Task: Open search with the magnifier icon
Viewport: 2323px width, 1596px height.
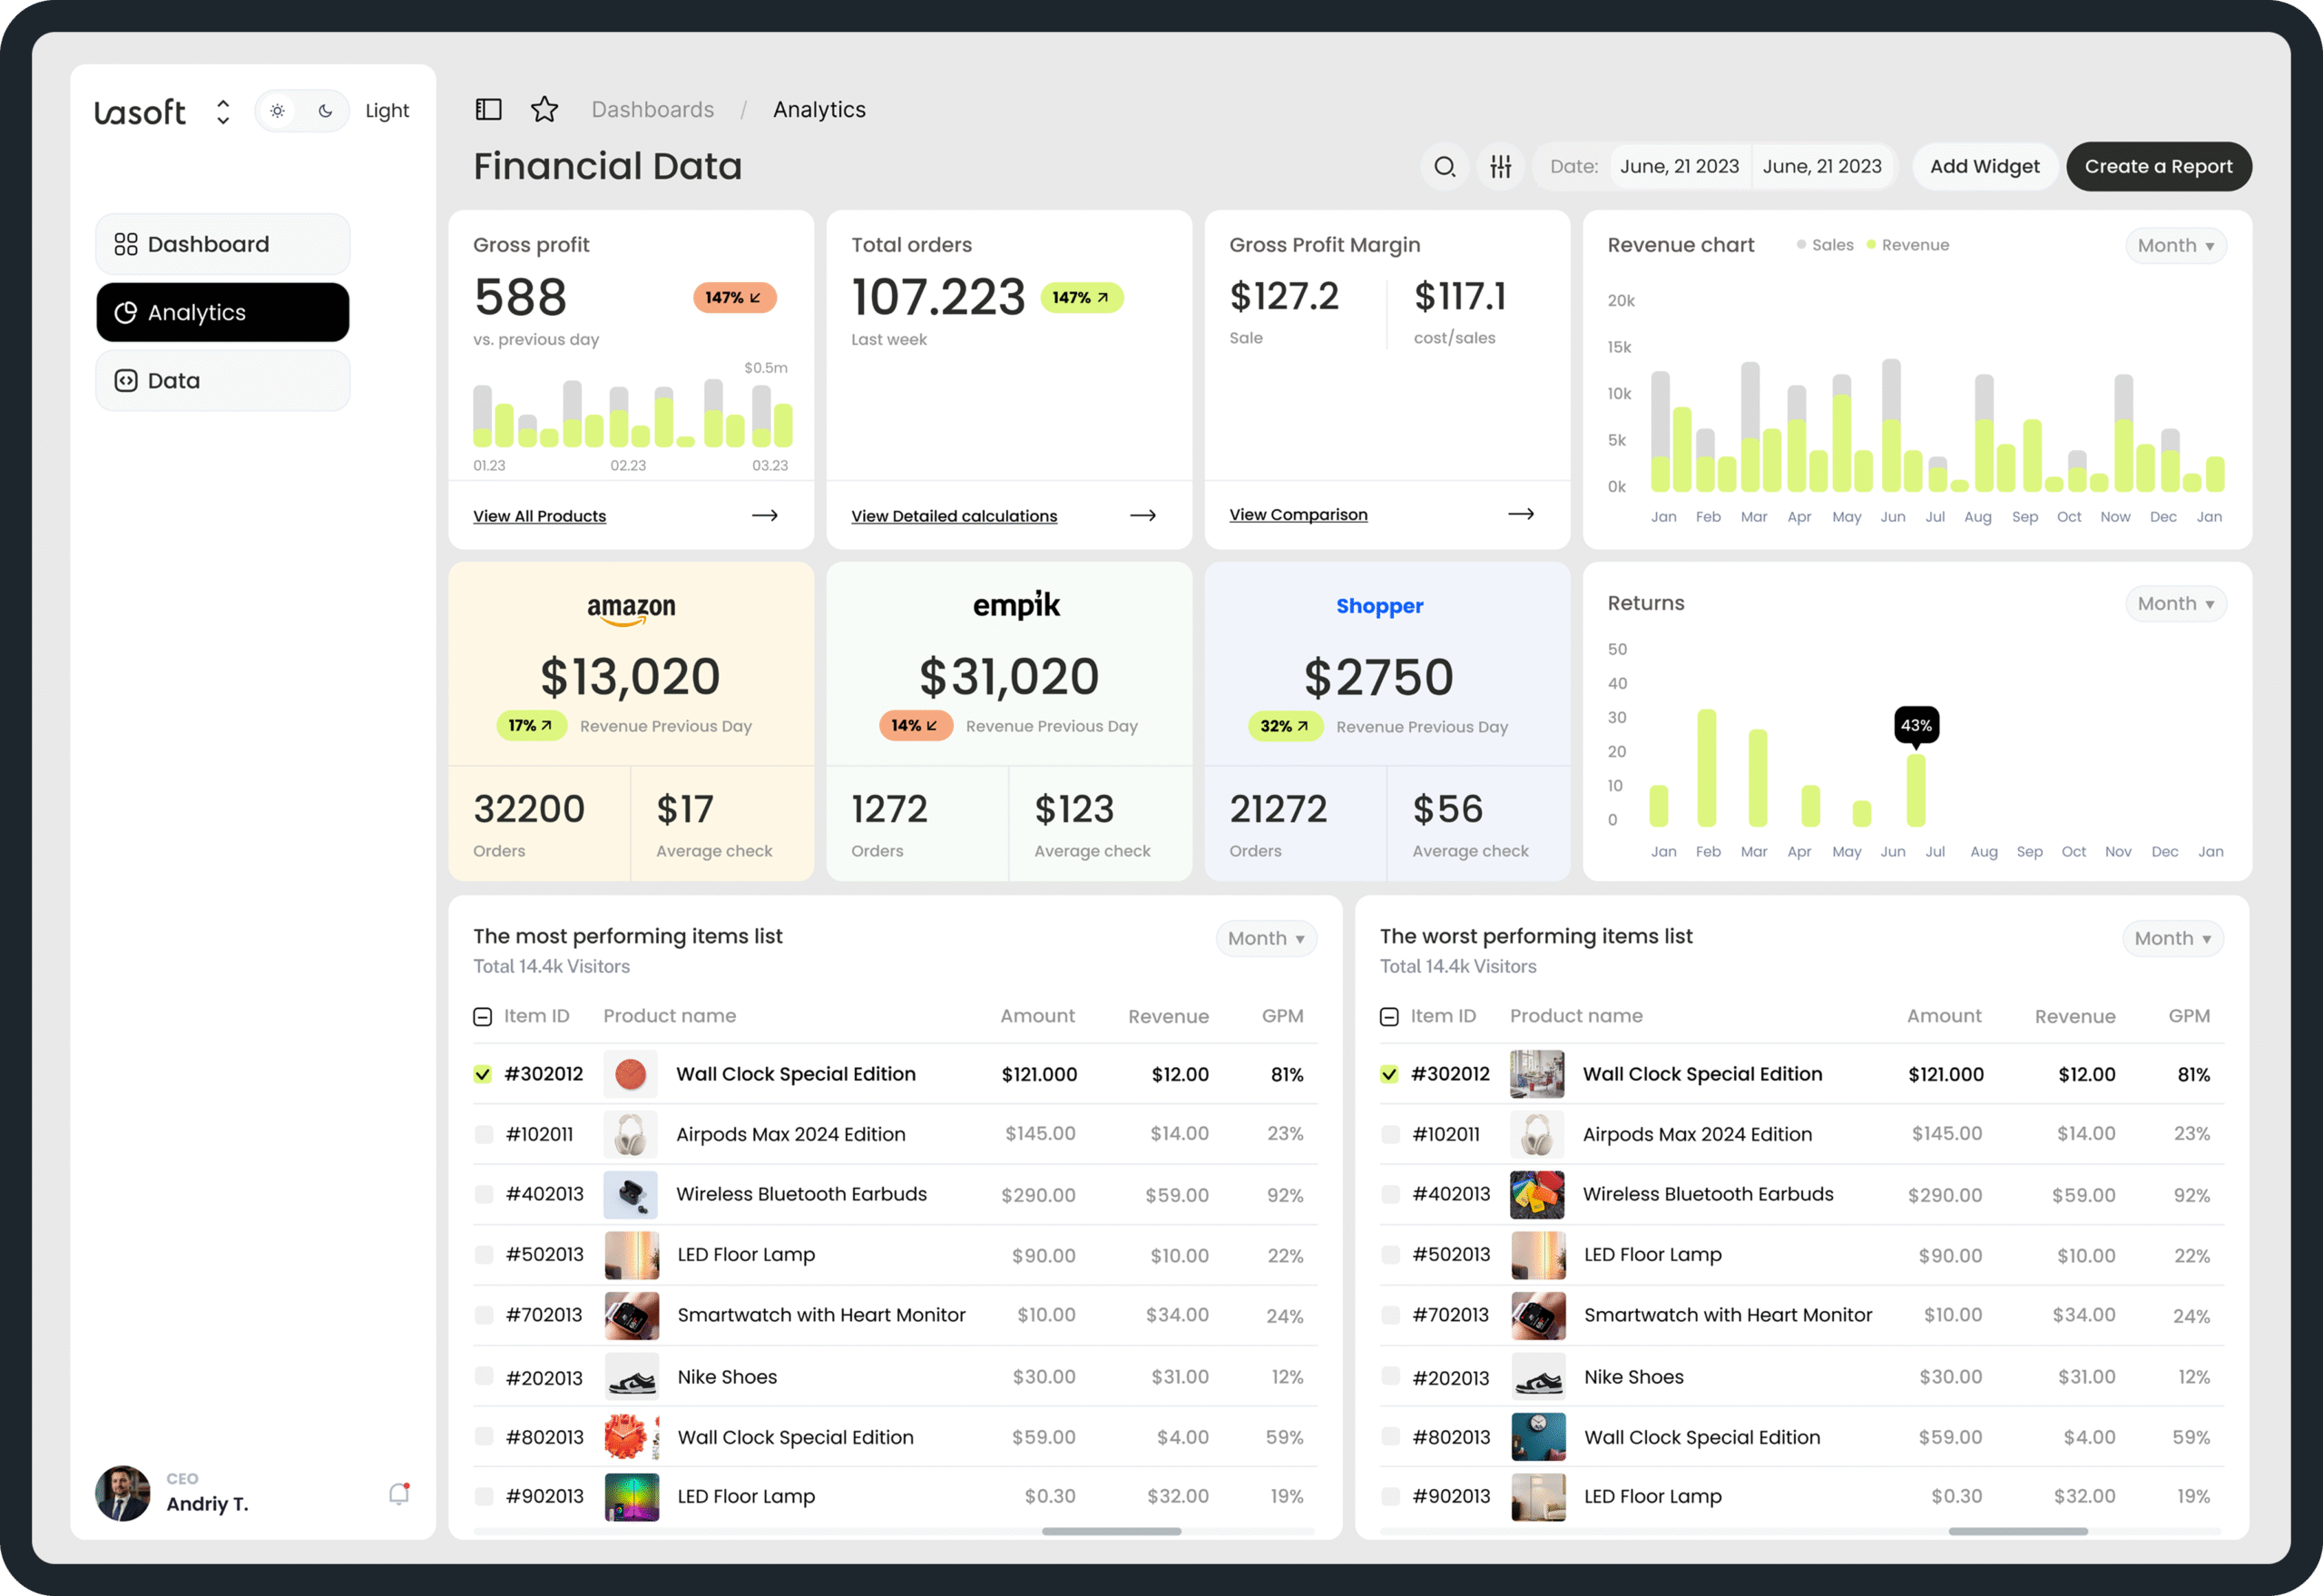Action: point(1444,166)
